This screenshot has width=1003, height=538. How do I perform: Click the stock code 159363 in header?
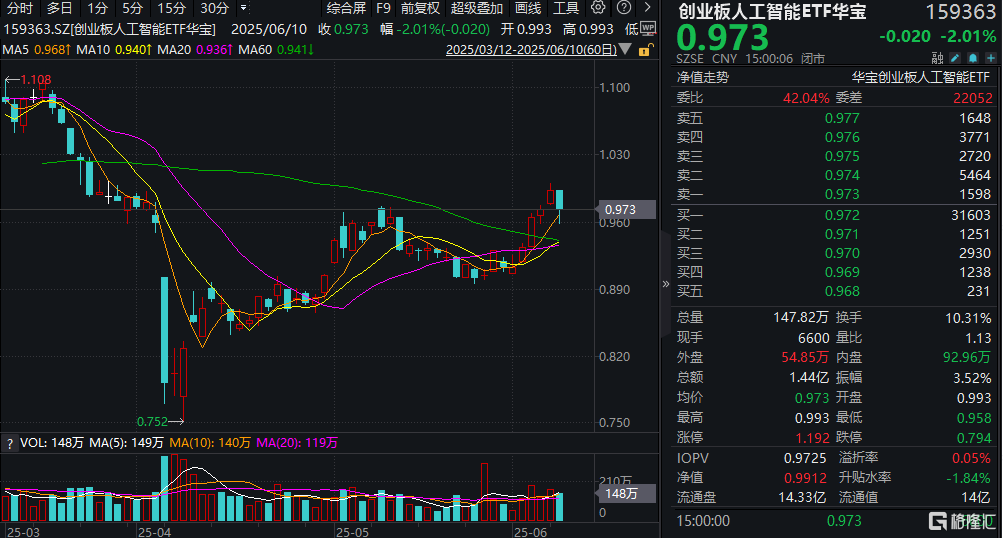point(961,12)
